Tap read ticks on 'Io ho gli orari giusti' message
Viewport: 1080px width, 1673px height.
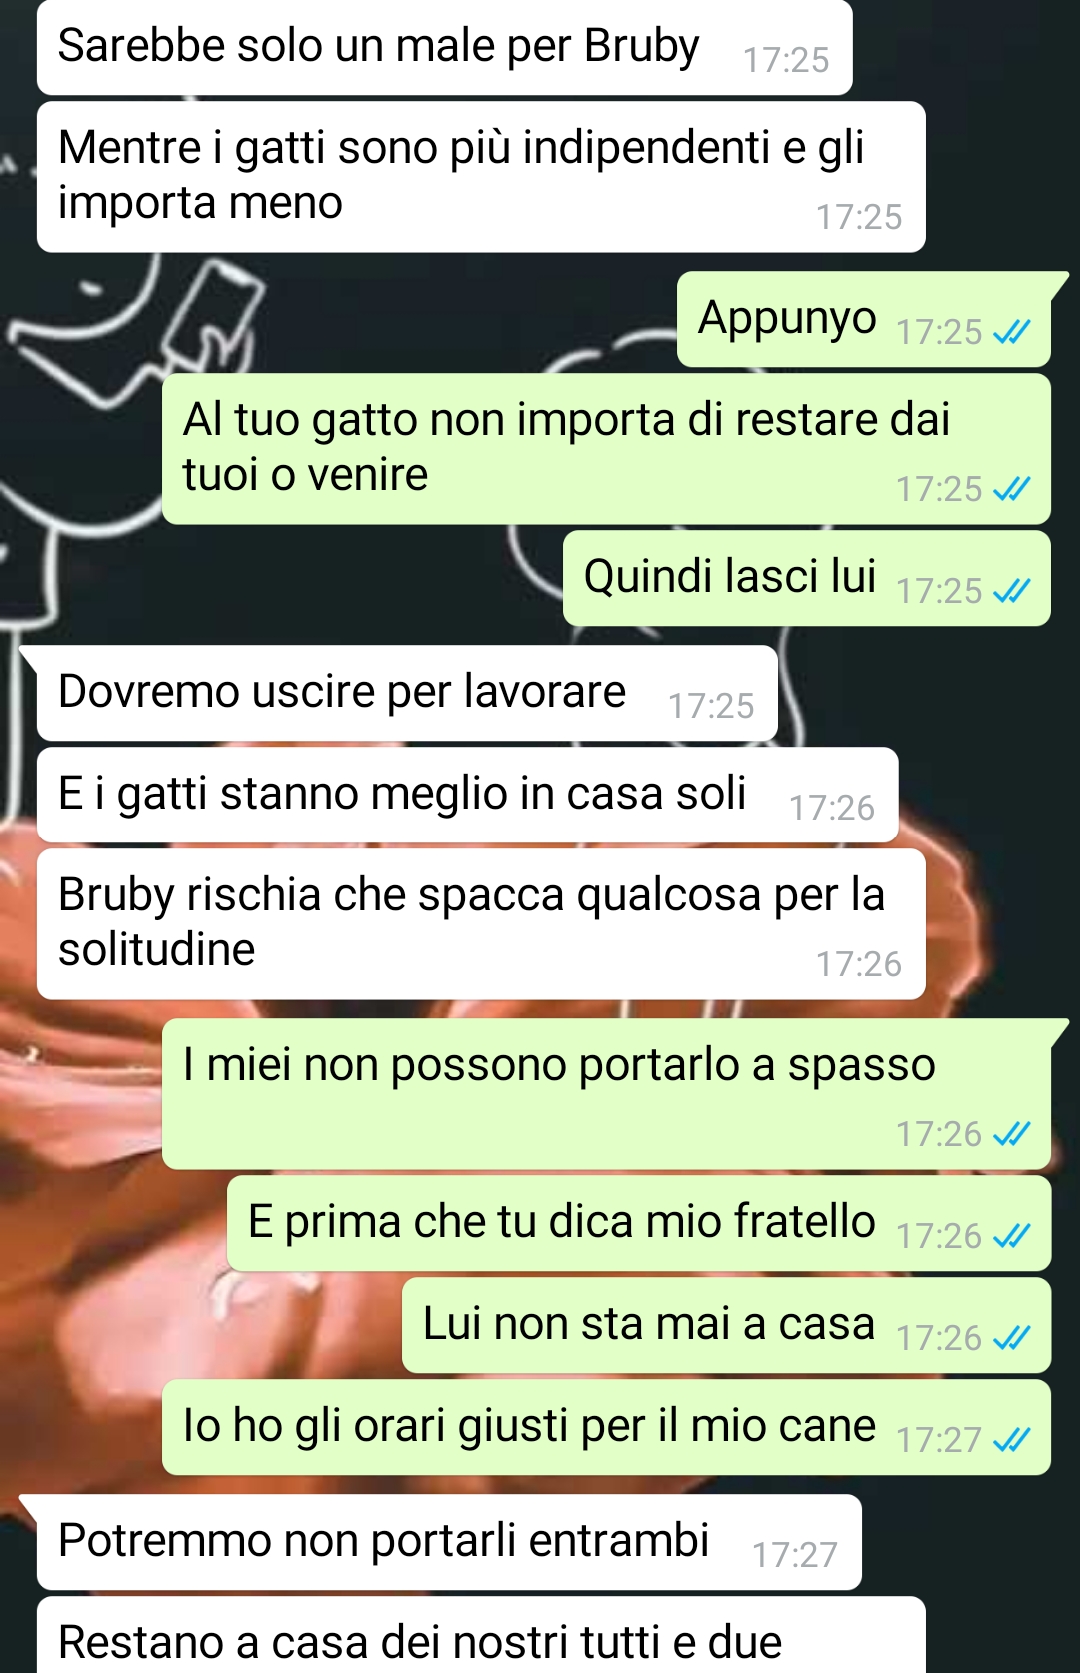(1011, 1440)
